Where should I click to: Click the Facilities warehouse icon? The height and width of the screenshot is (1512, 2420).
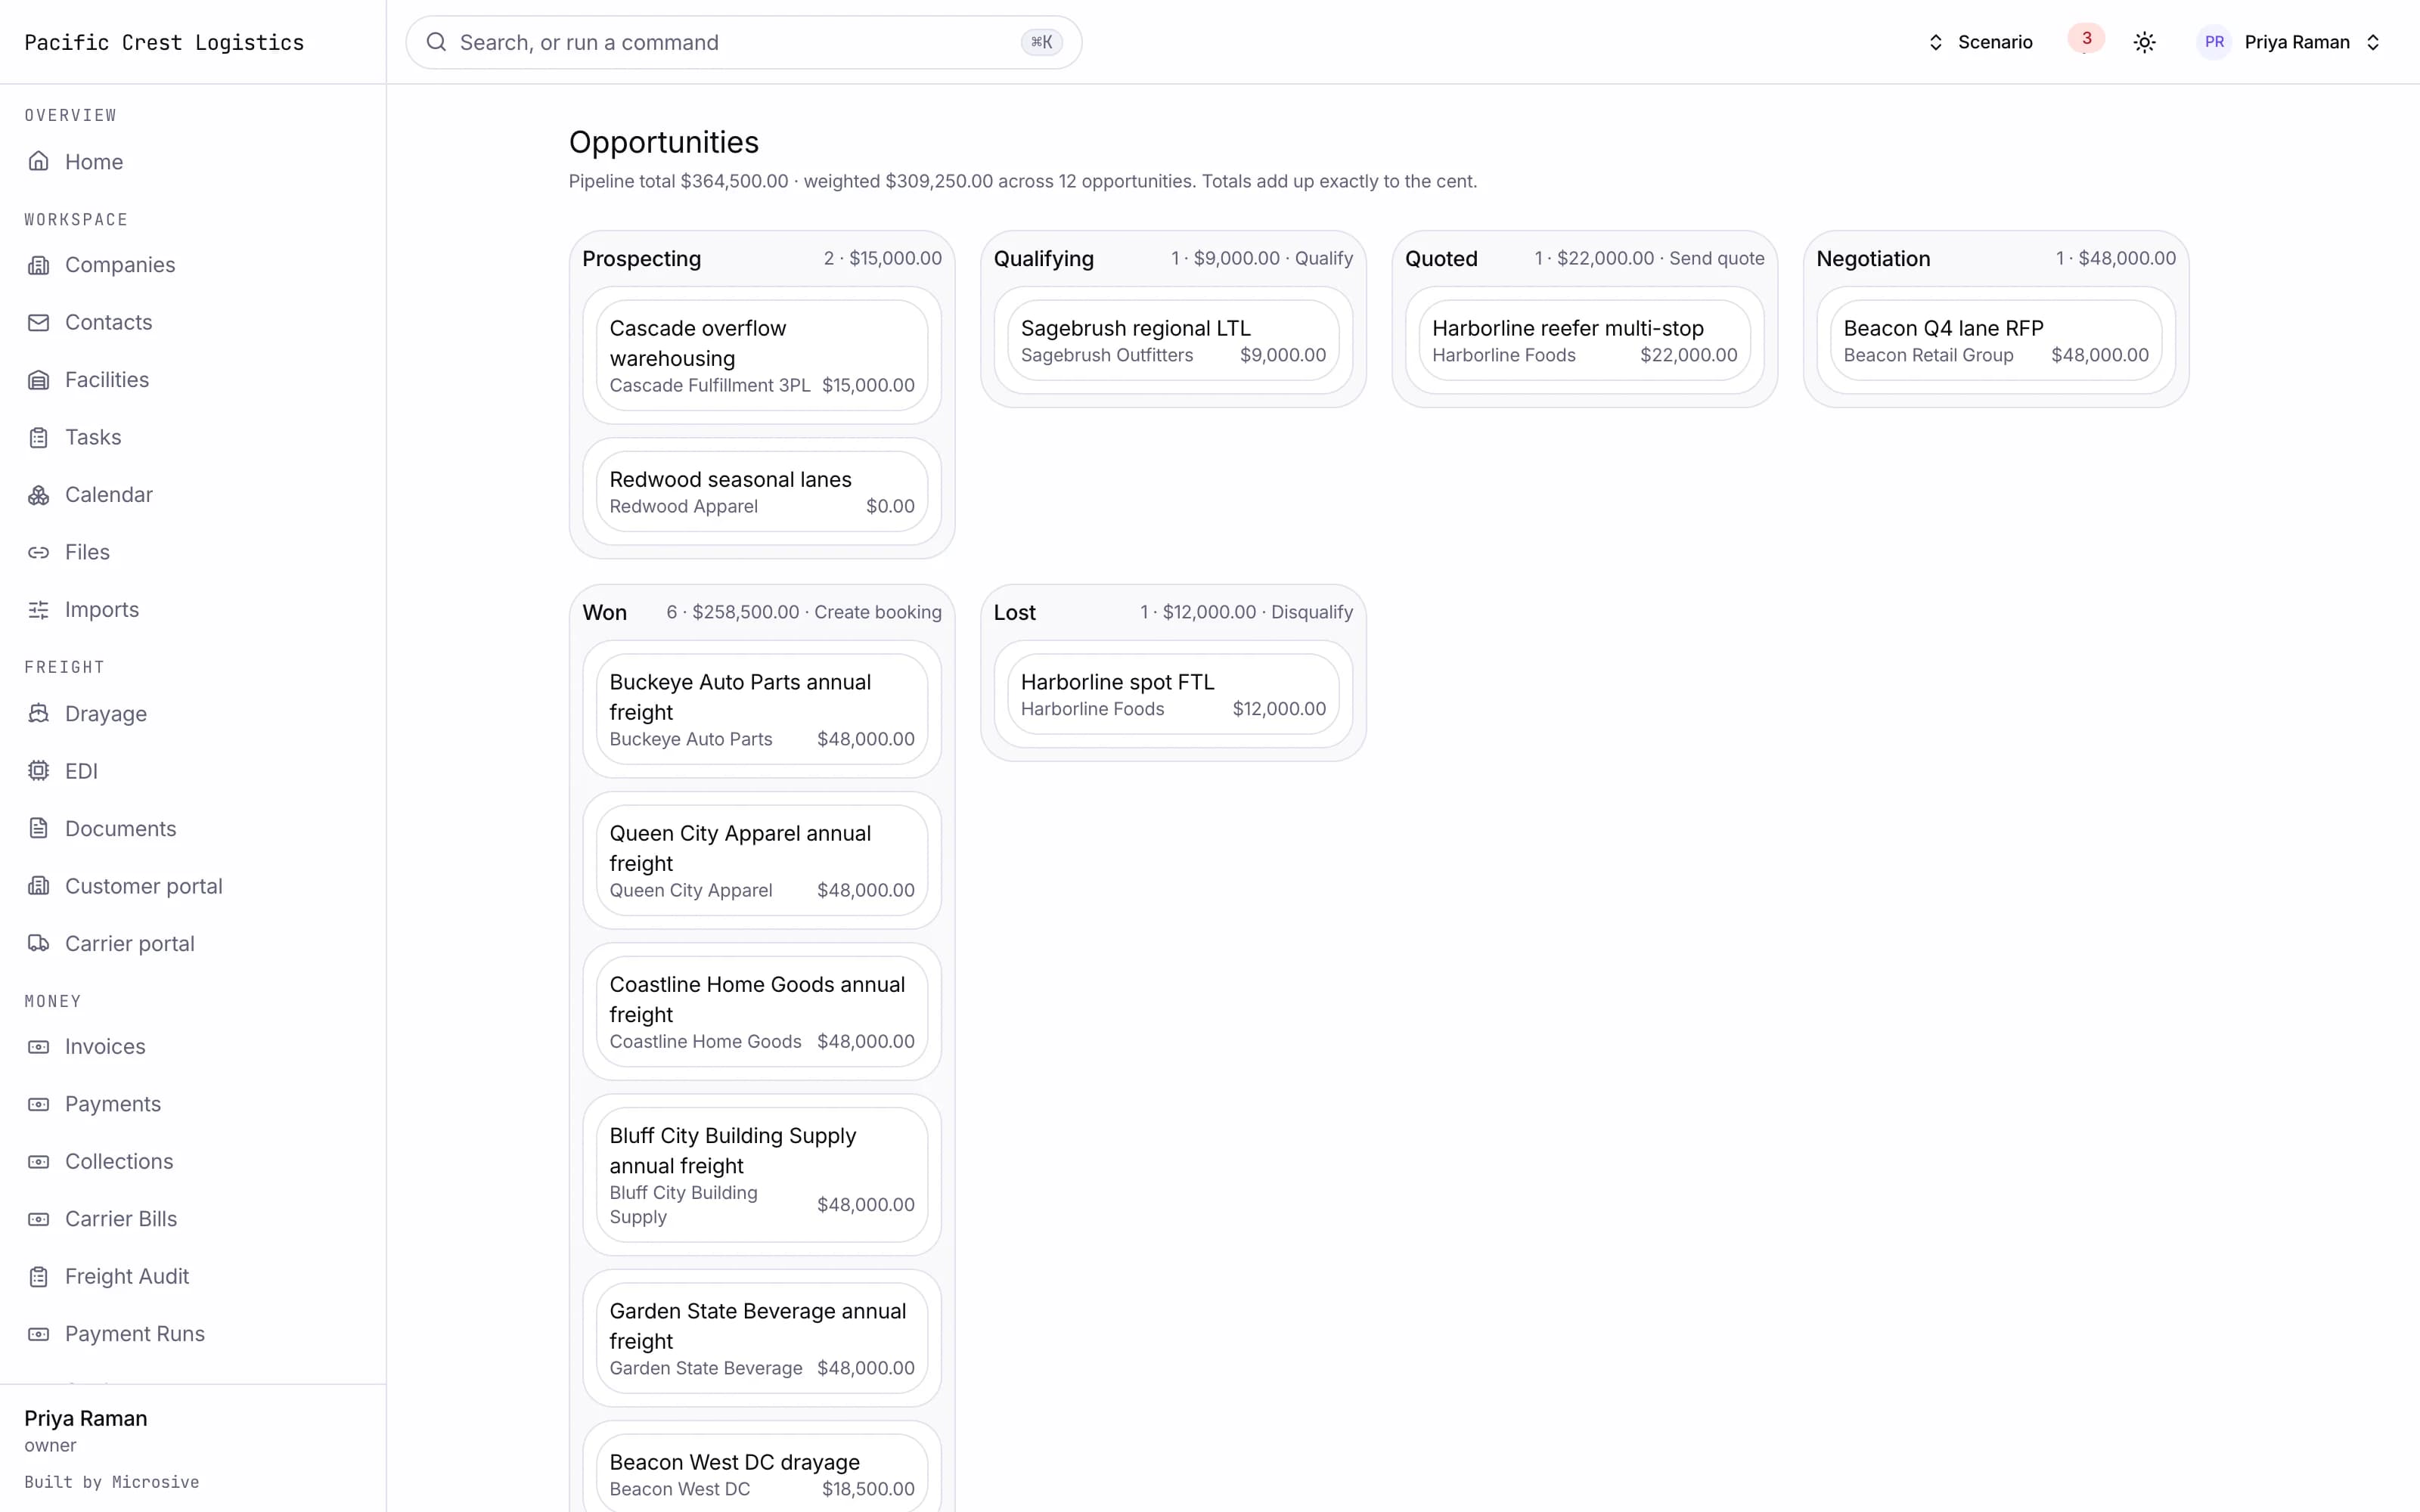(x=38, y=380)
